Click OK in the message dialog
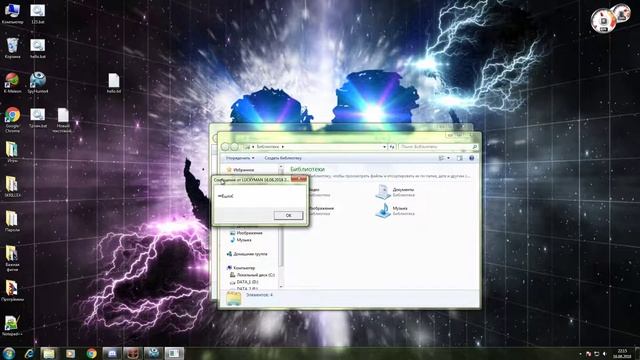640x360 pixels. 289,215
